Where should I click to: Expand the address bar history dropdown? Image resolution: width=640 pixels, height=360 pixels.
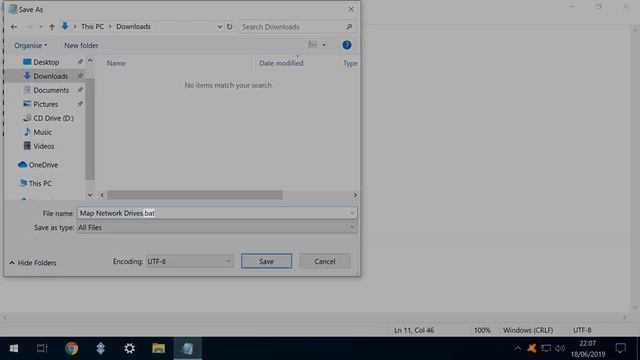(x=220, y=27)
